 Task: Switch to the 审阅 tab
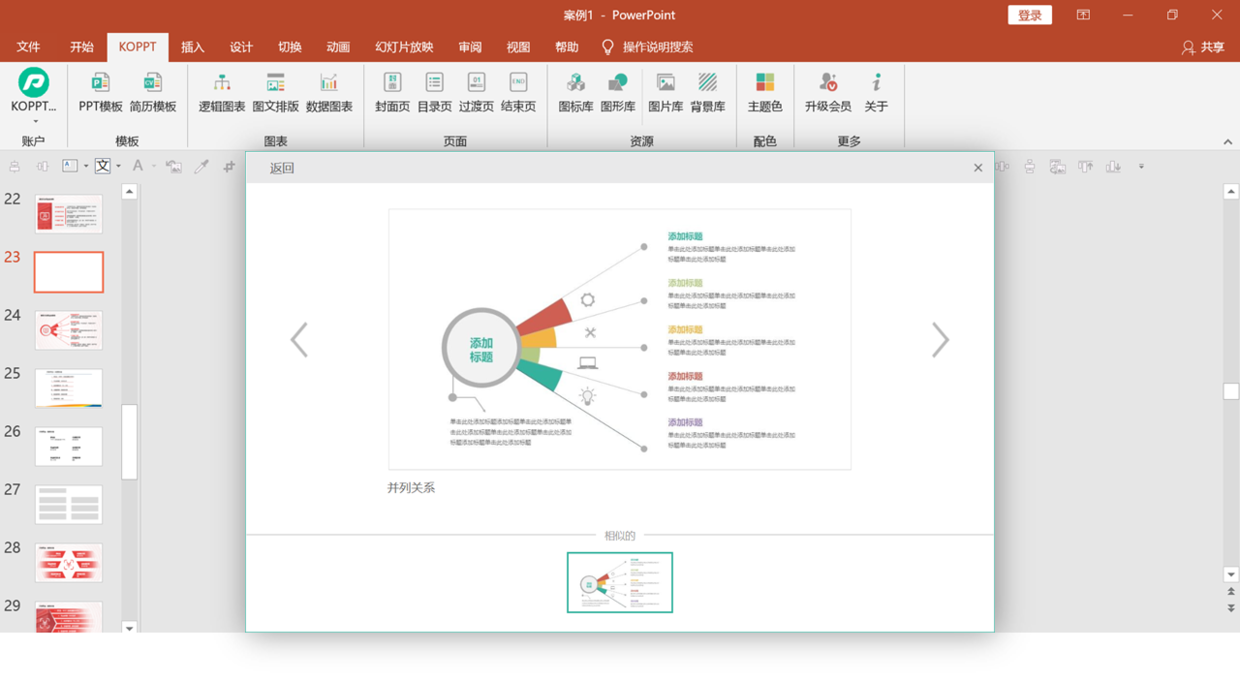[x=470, y=47]
